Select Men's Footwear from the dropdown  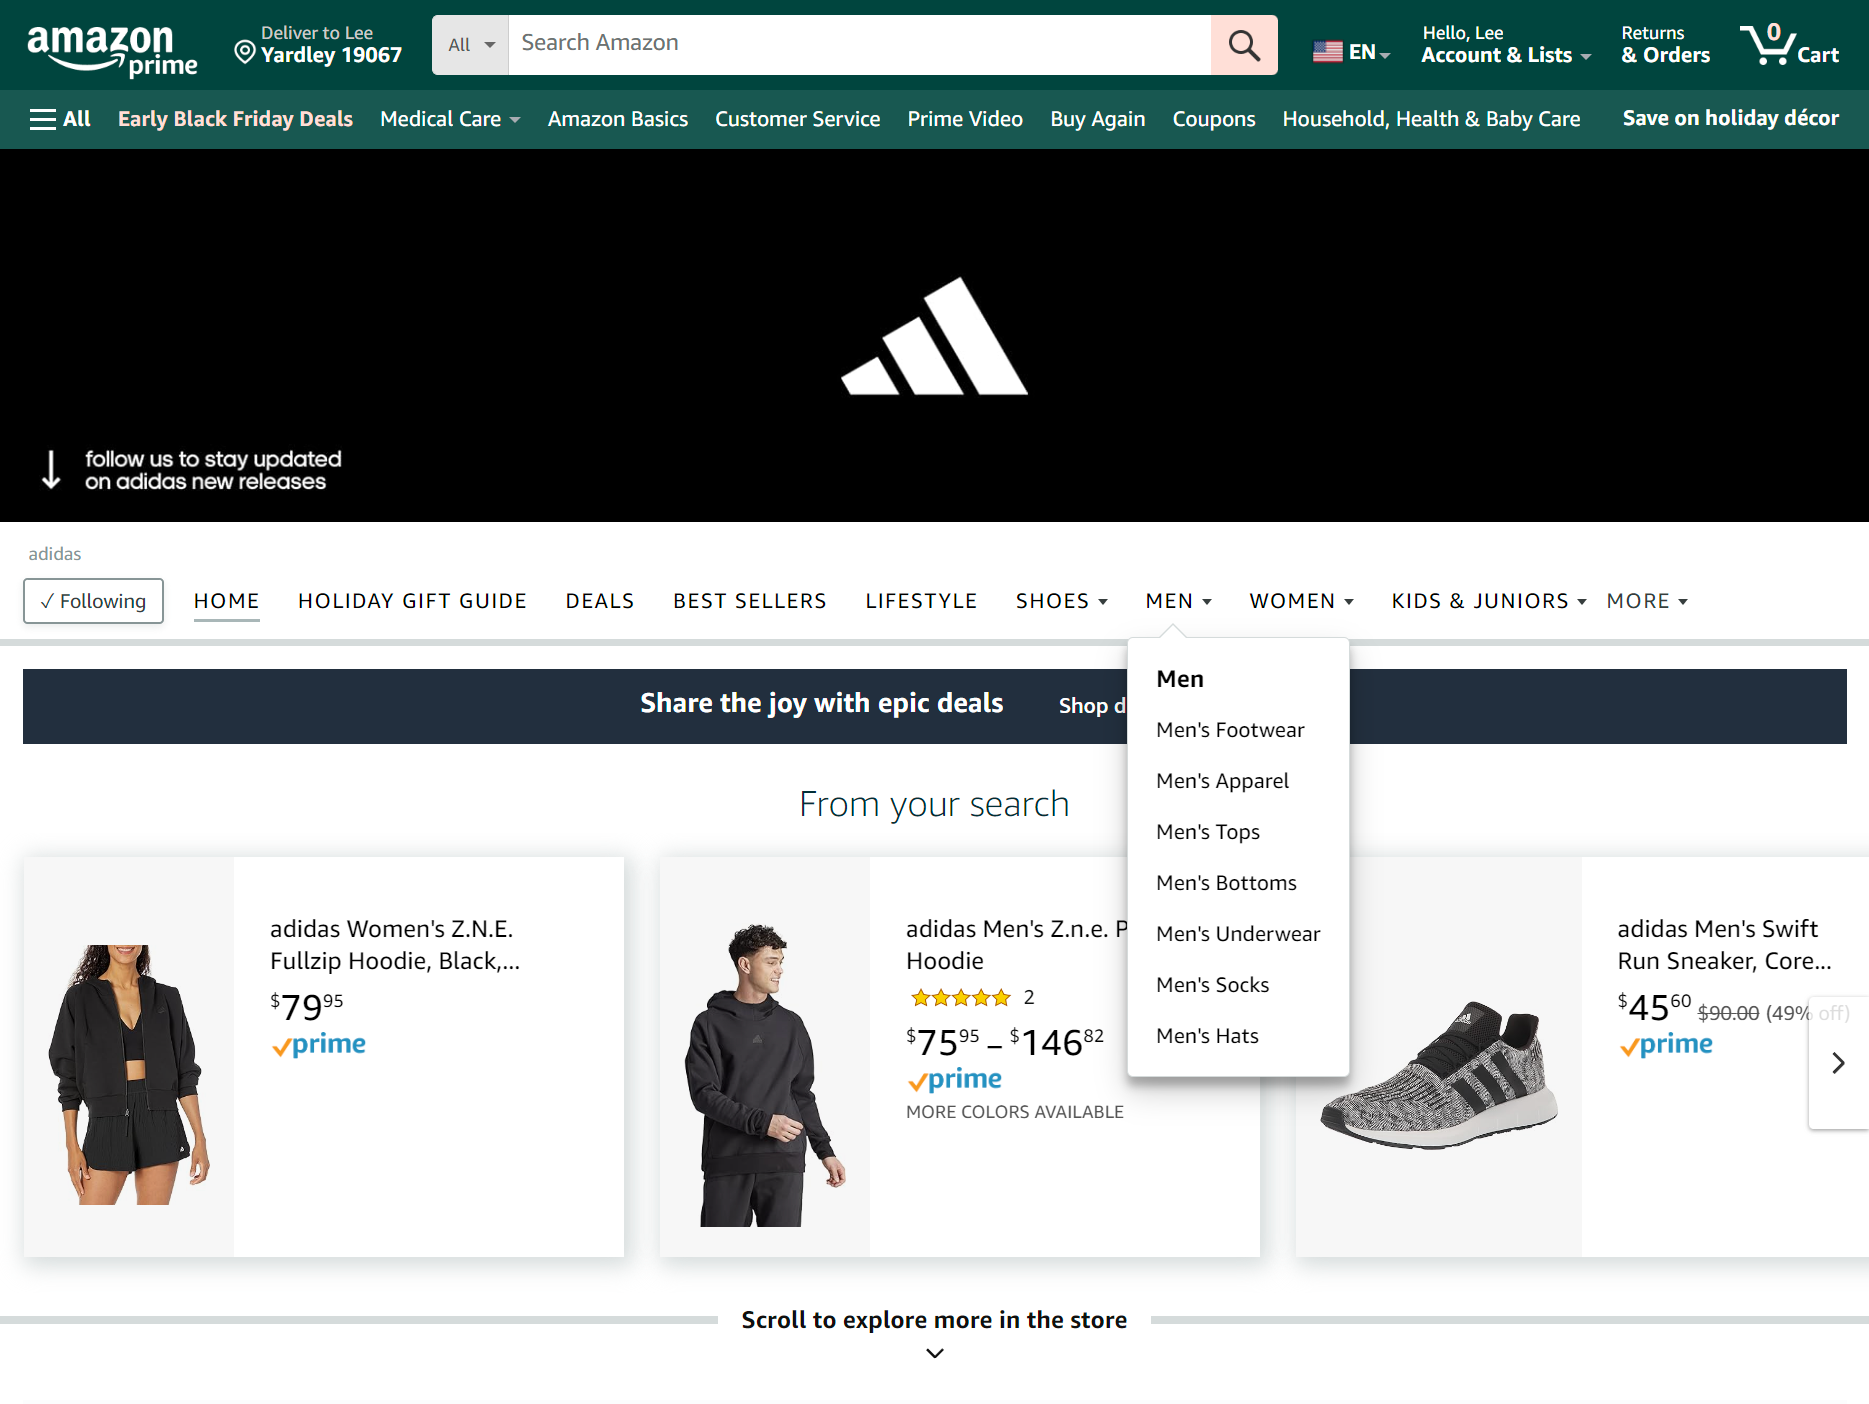click(1230, 730)
